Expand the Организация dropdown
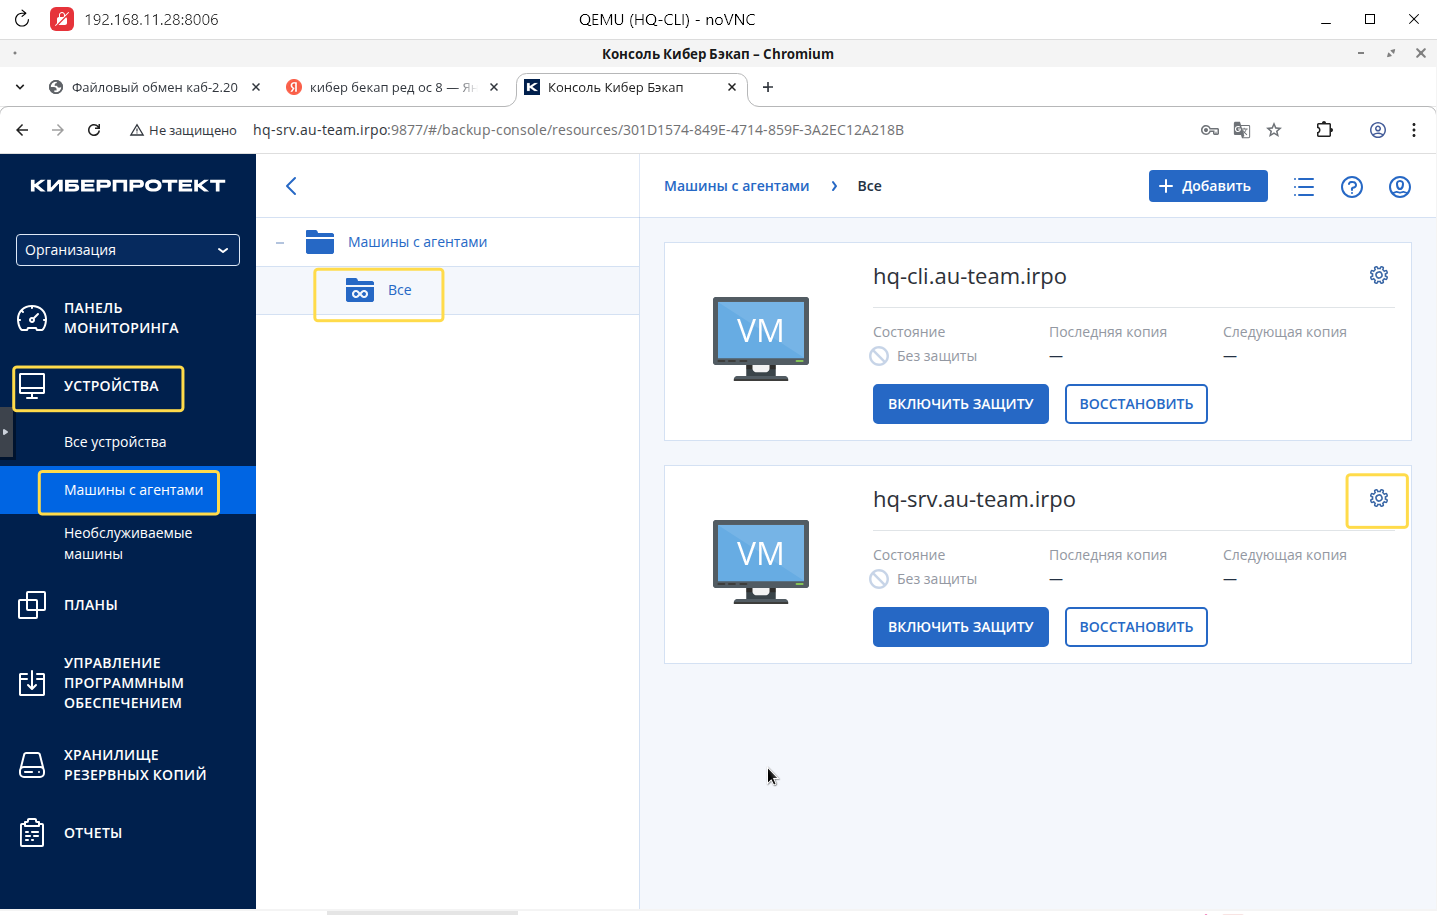1437x915 pixels. click(x=128, y=250)
